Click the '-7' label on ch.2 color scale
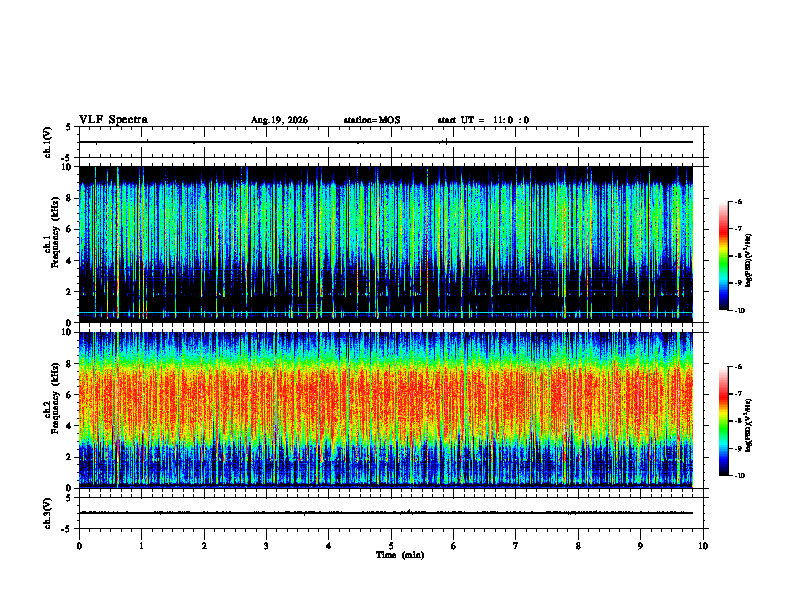Screen dimensions: 792x612 (x=738, y=394)
